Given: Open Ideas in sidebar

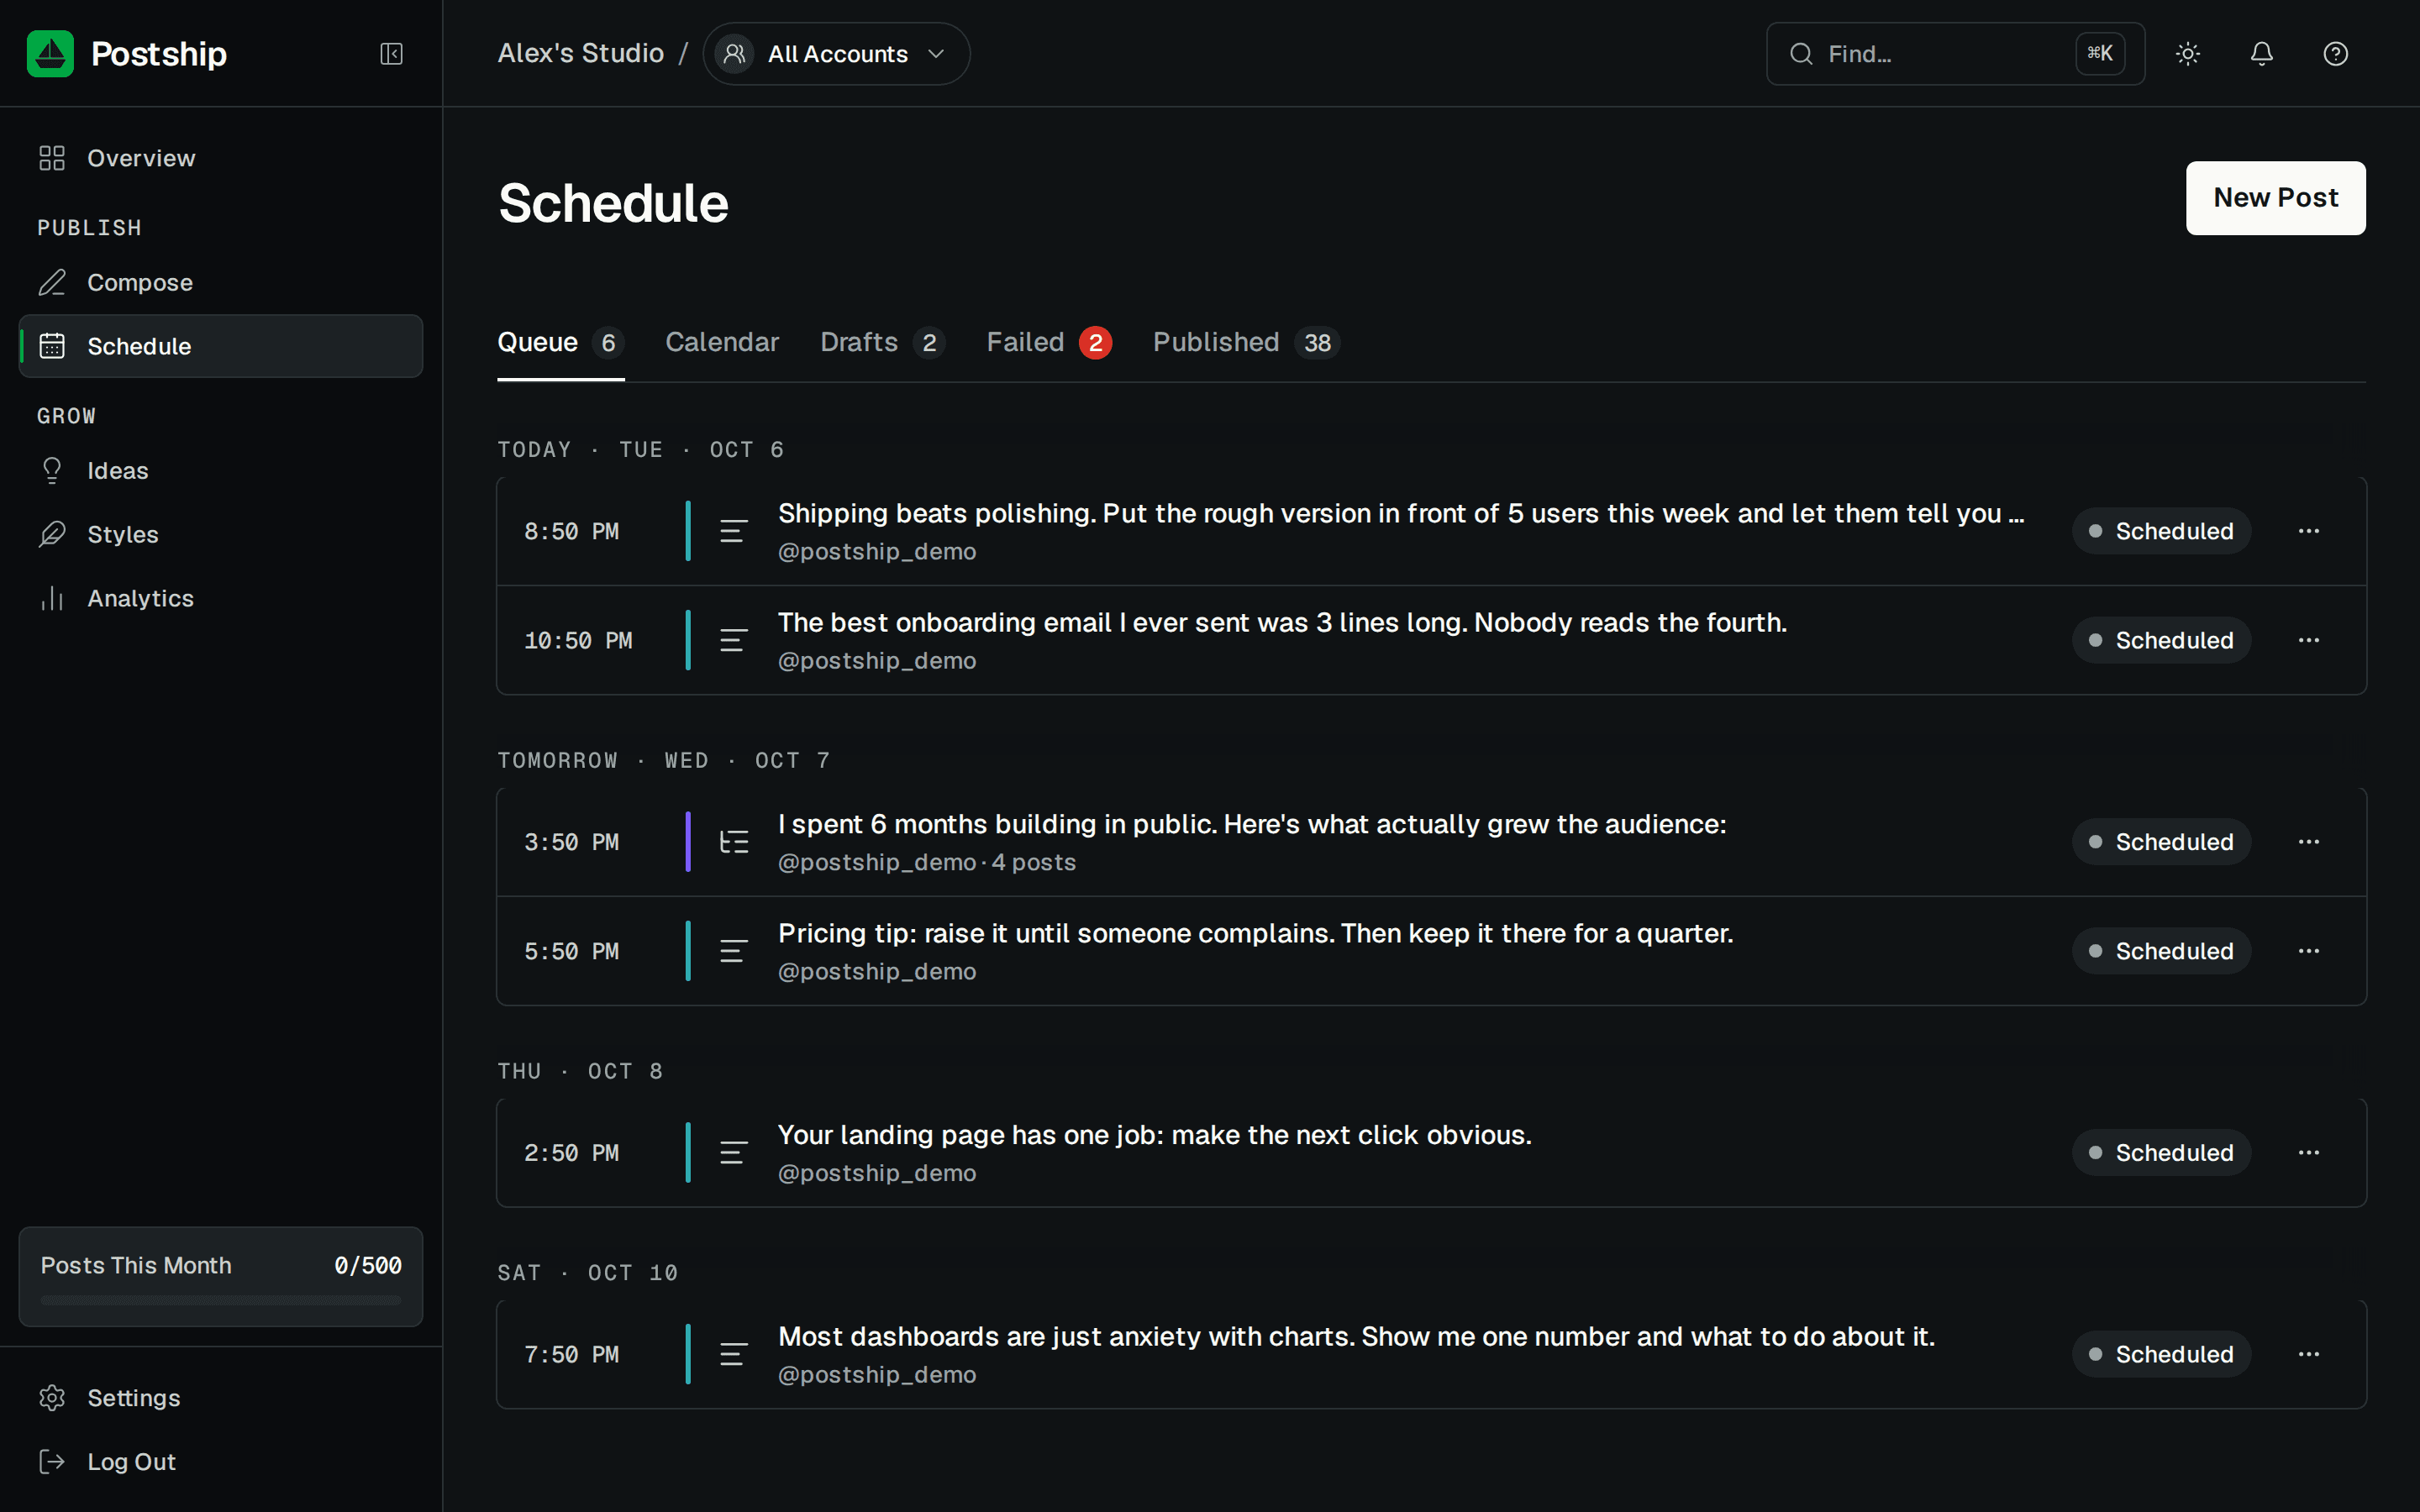Looking at the screenshot, I should 220,470.
